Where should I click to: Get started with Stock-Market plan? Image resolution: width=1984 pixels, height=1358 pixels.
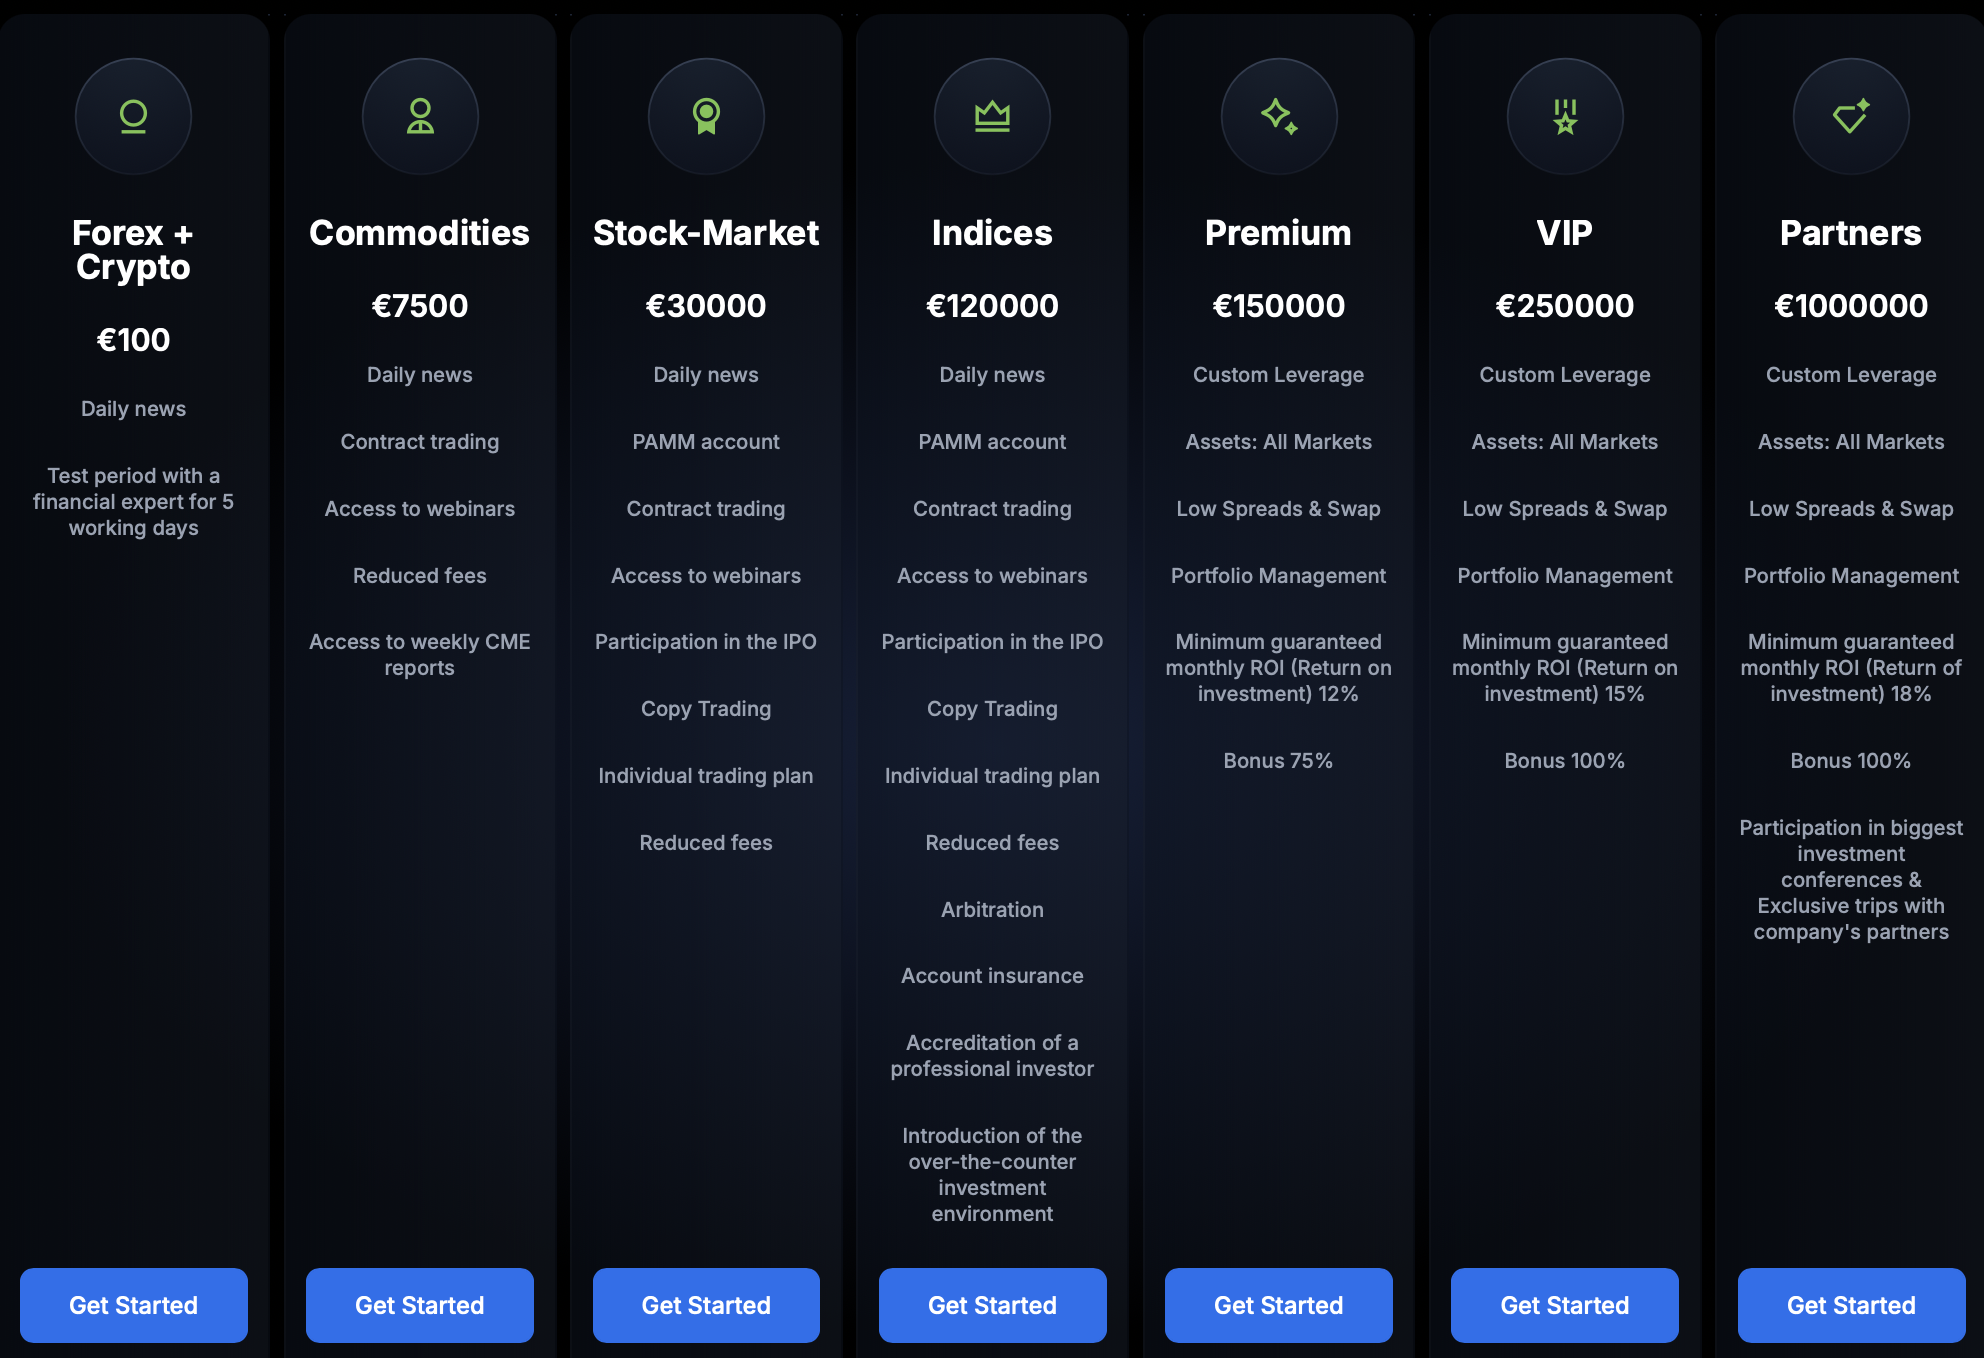706,1305
